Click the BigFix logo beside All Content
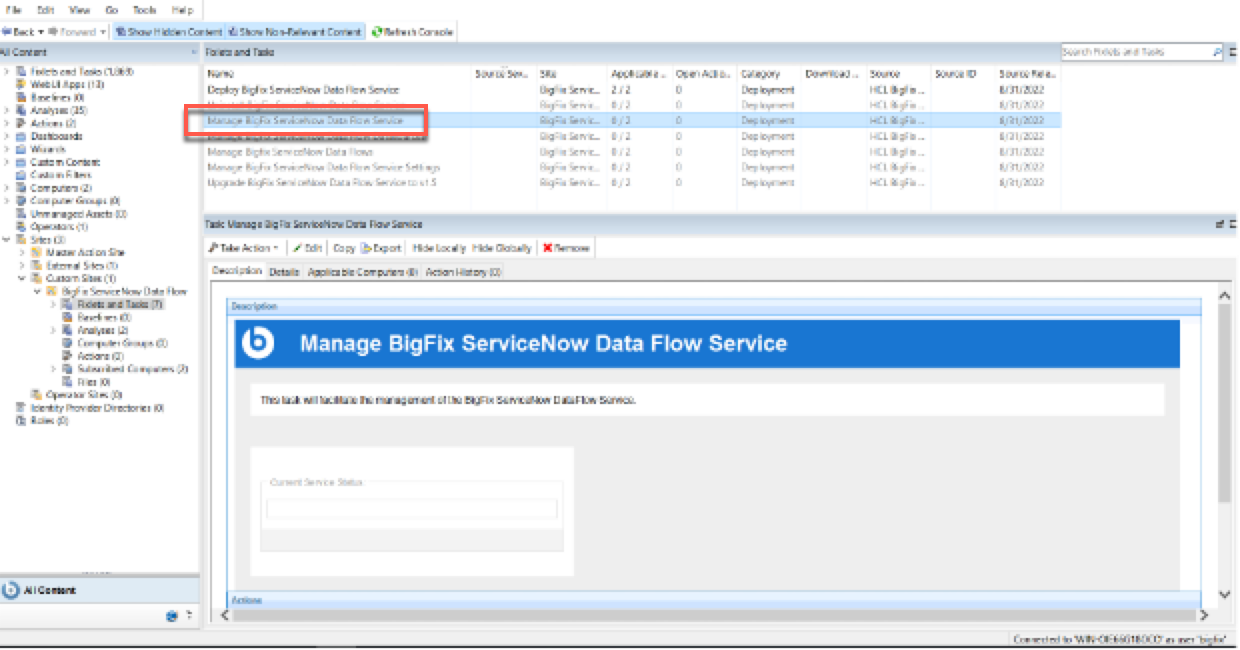This screenshot has width=1240, height=650. (x=11, y=590)
